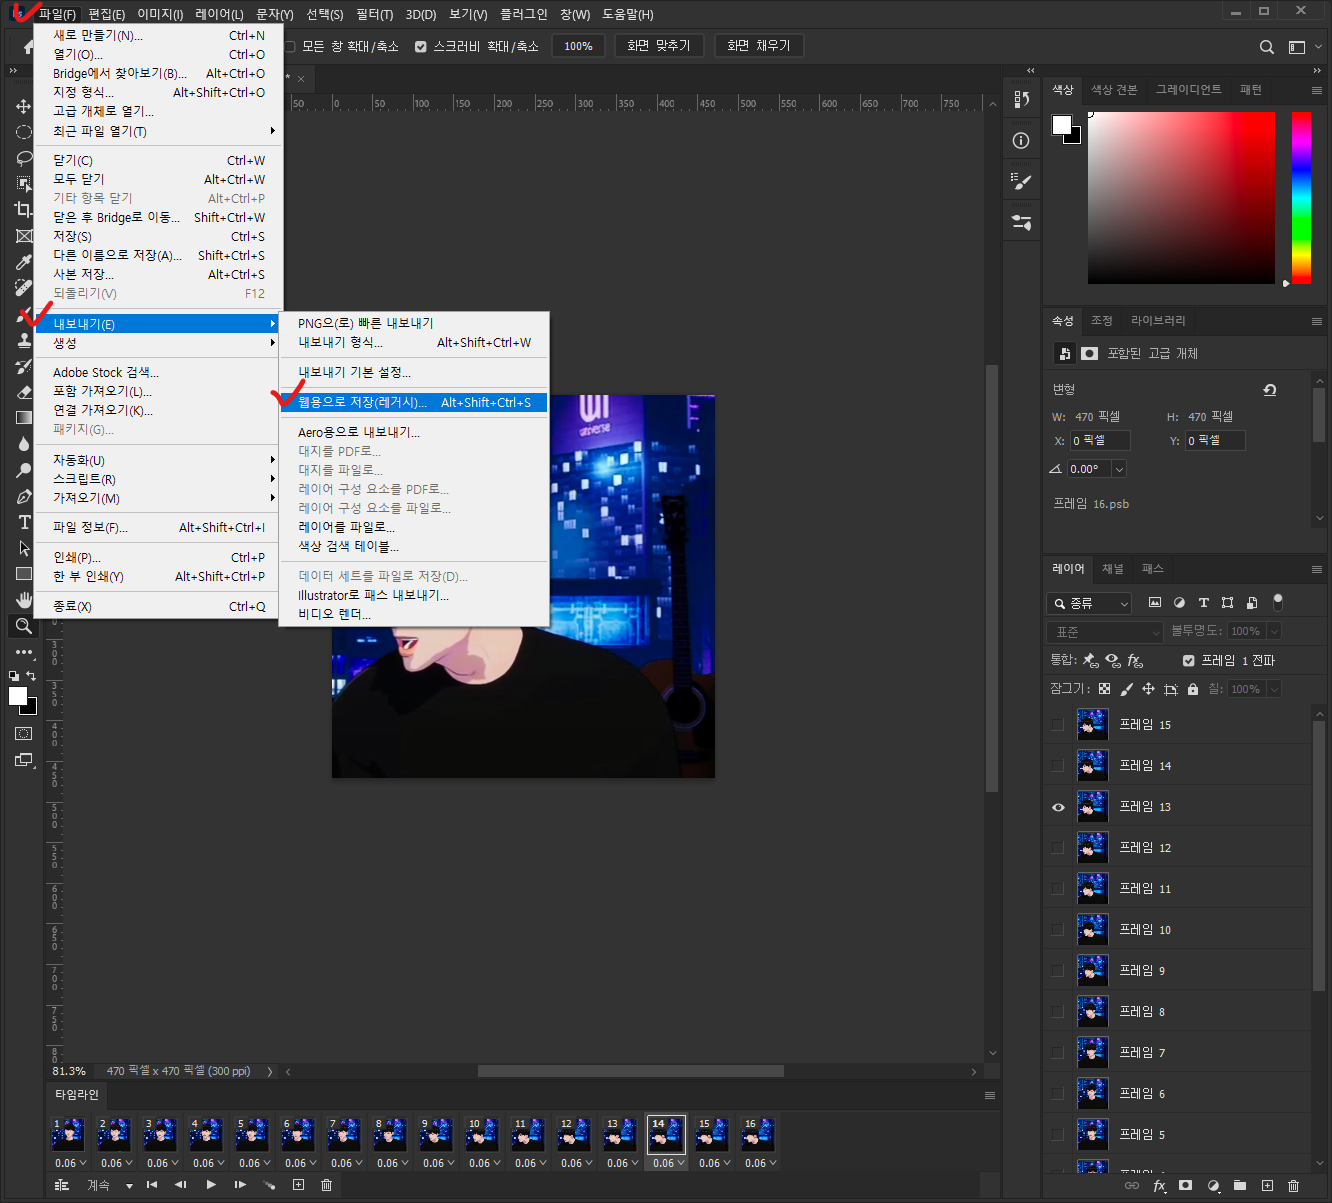
Task: Show layer 프레임 10 visibility box
Action: coord(1058,930)
